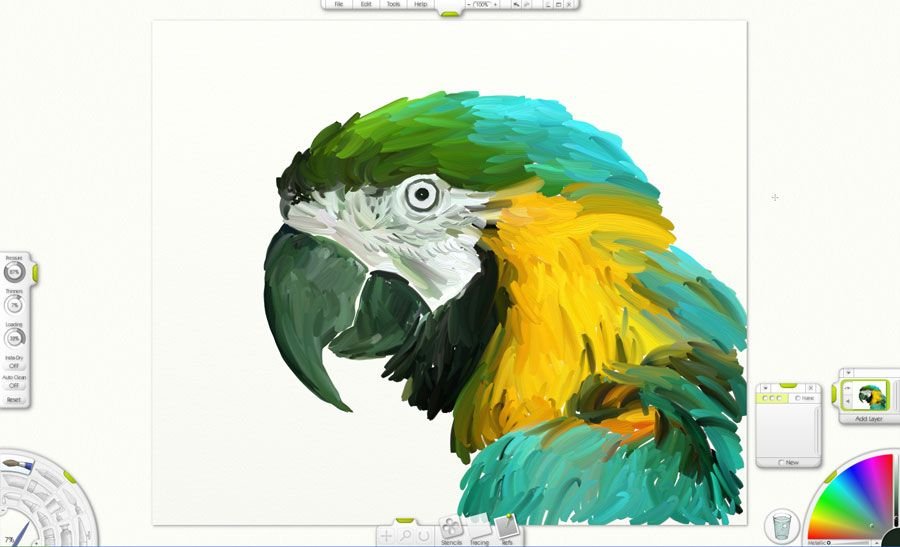Open the Edit menu

click(x=366, y=4)
